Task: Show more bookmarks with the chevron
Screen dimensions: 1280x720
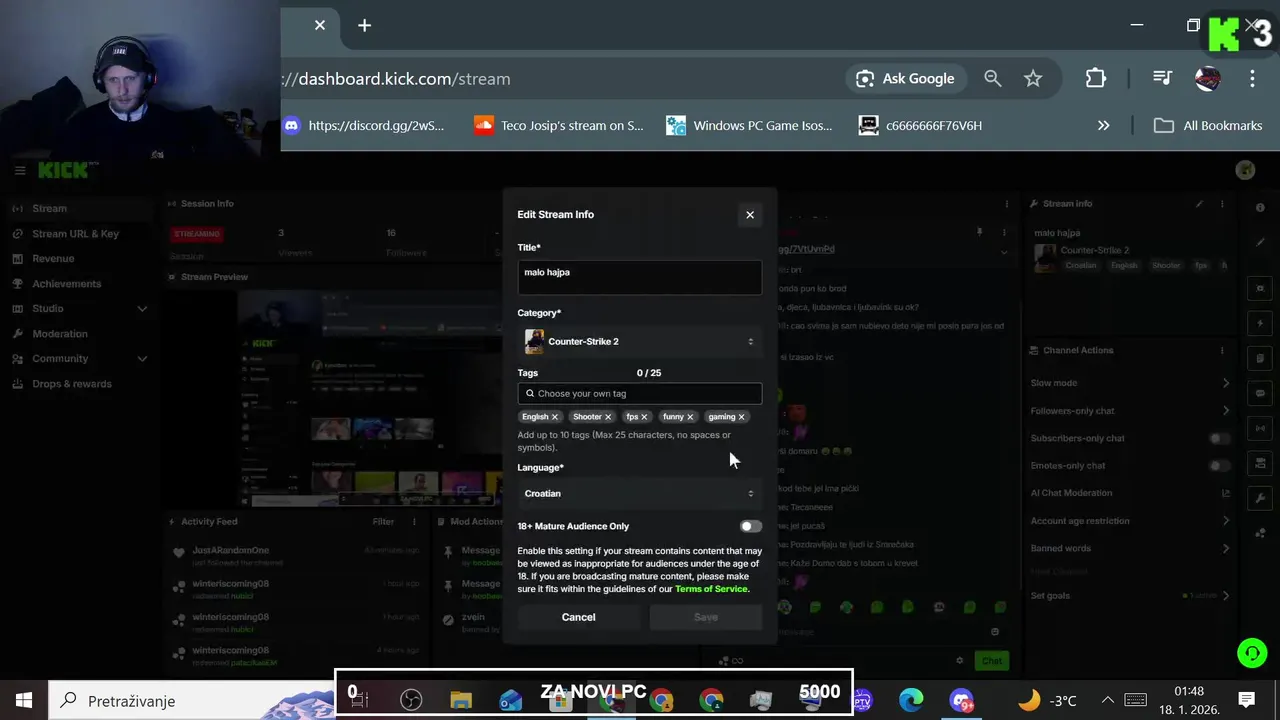Action: (1104, 126)
